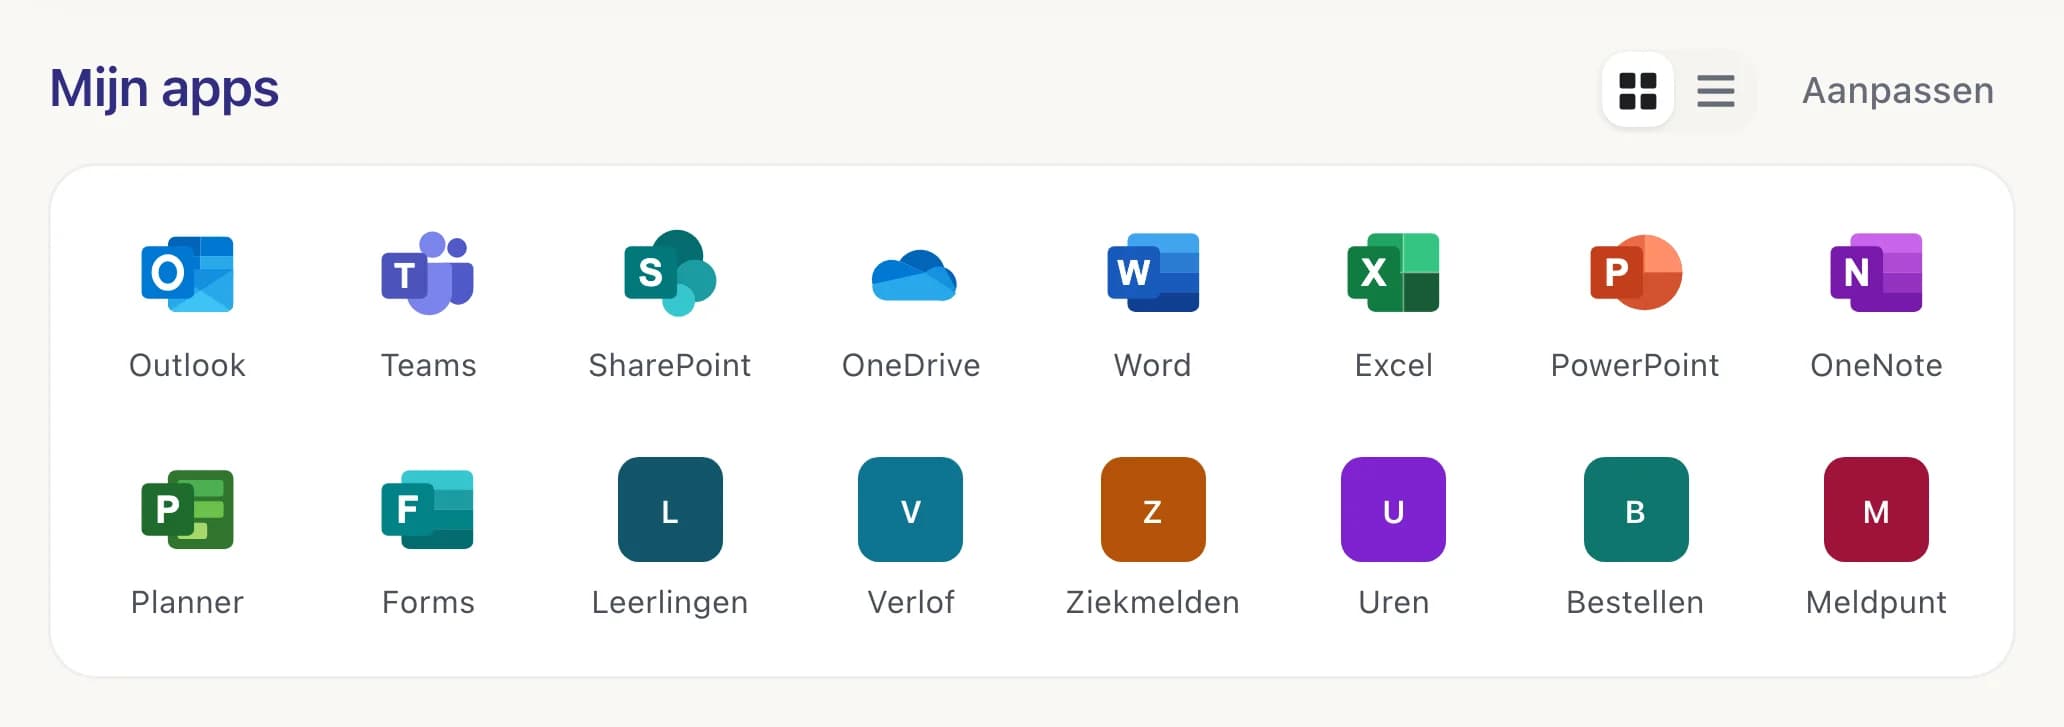Click the SharePoint label text
The height and width of the screenshot is (727, 2064).
[670, 365]
